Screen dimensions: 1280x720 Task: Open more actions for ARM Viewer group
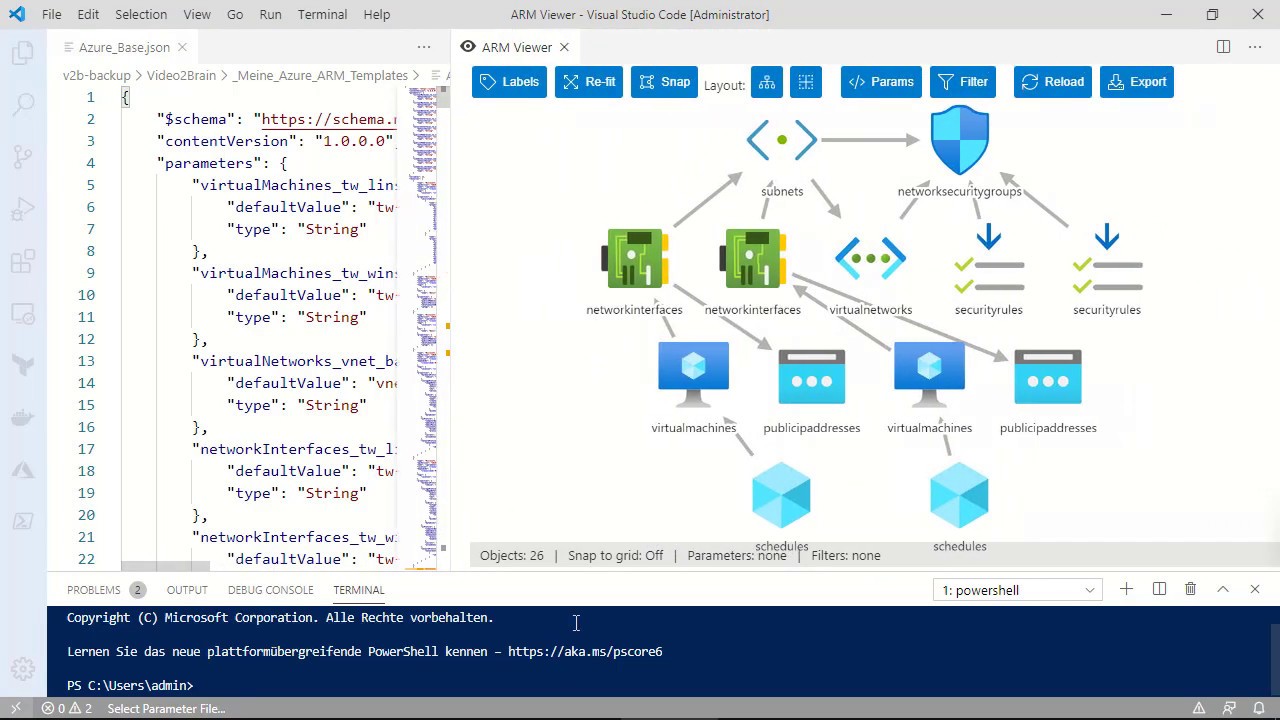pos(1255,47)
